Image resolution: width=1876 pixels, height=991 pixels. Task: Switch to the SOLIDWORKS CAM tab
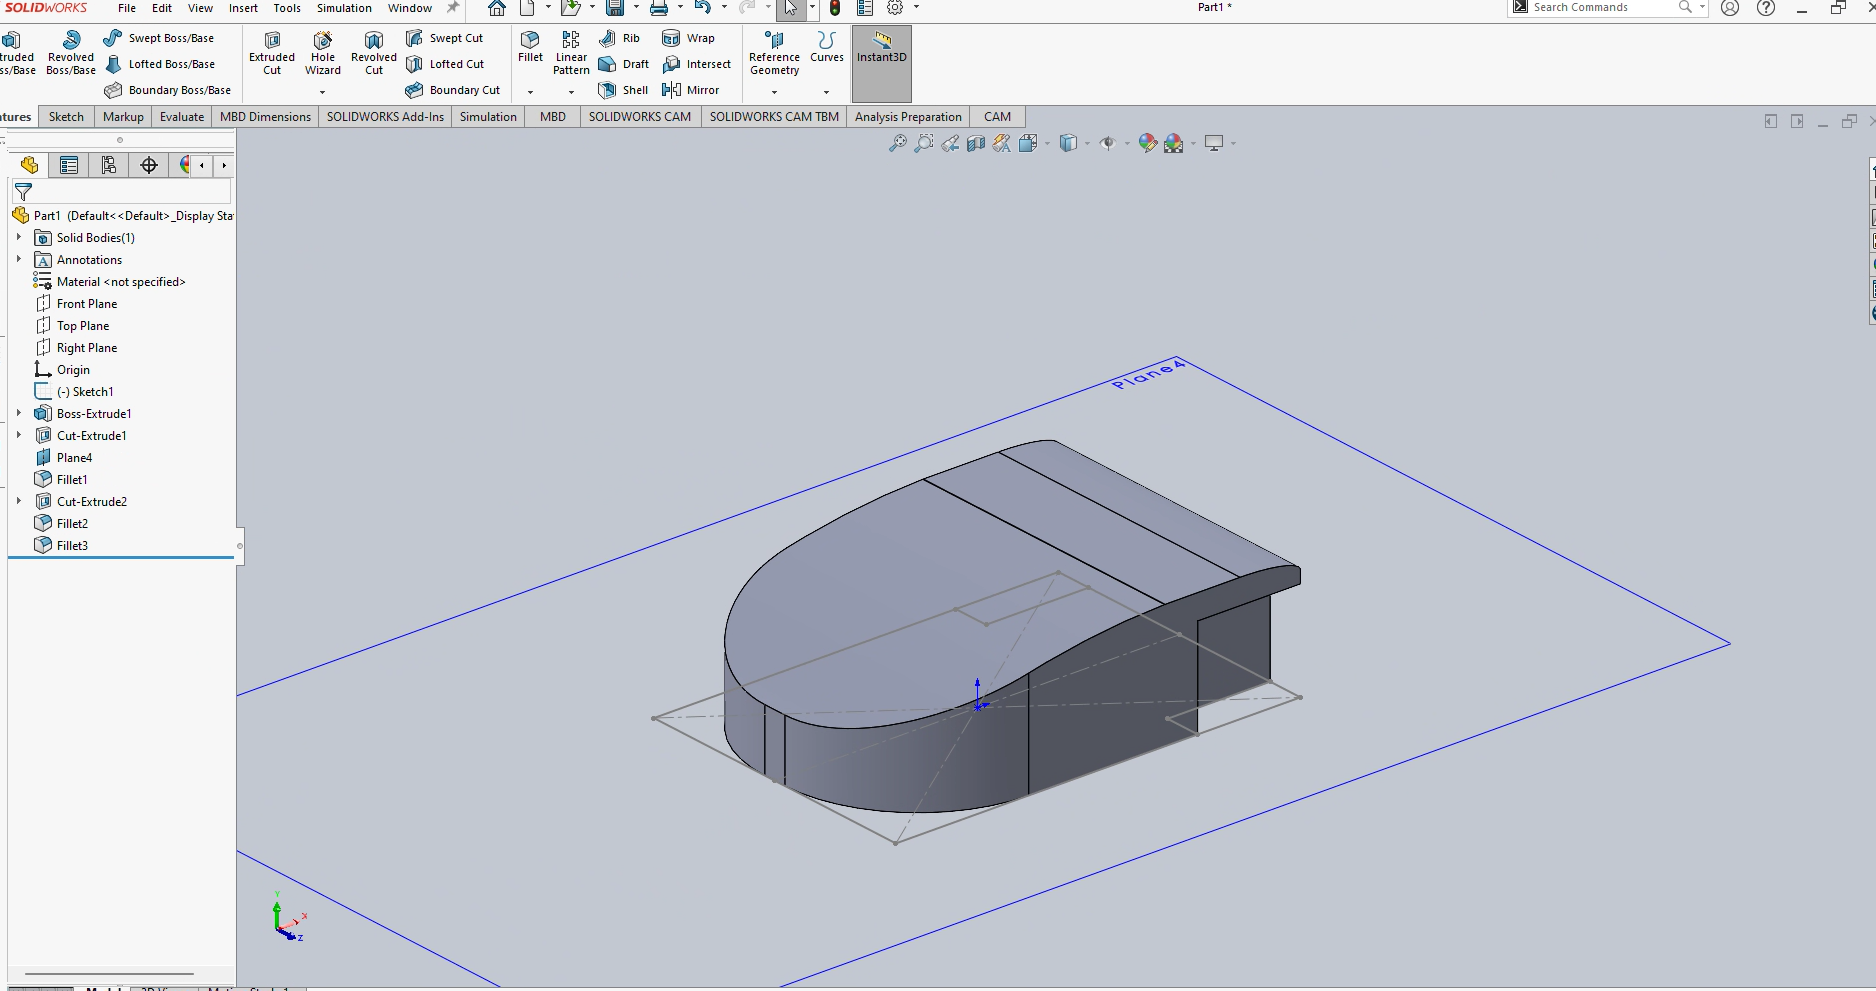click(640, 117)
